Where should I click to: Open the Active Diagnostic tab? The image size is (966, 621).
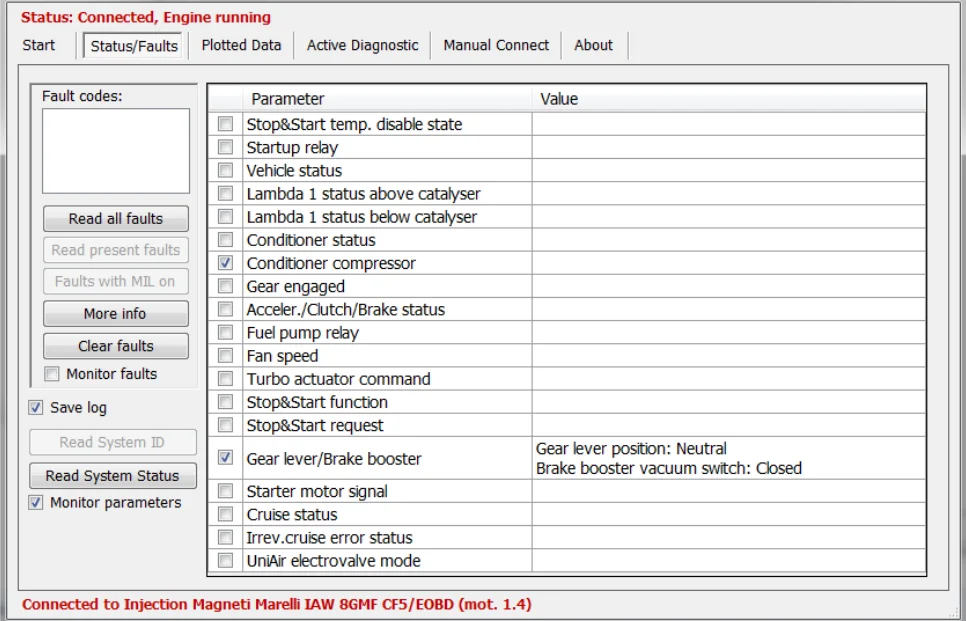coord(362,46)
